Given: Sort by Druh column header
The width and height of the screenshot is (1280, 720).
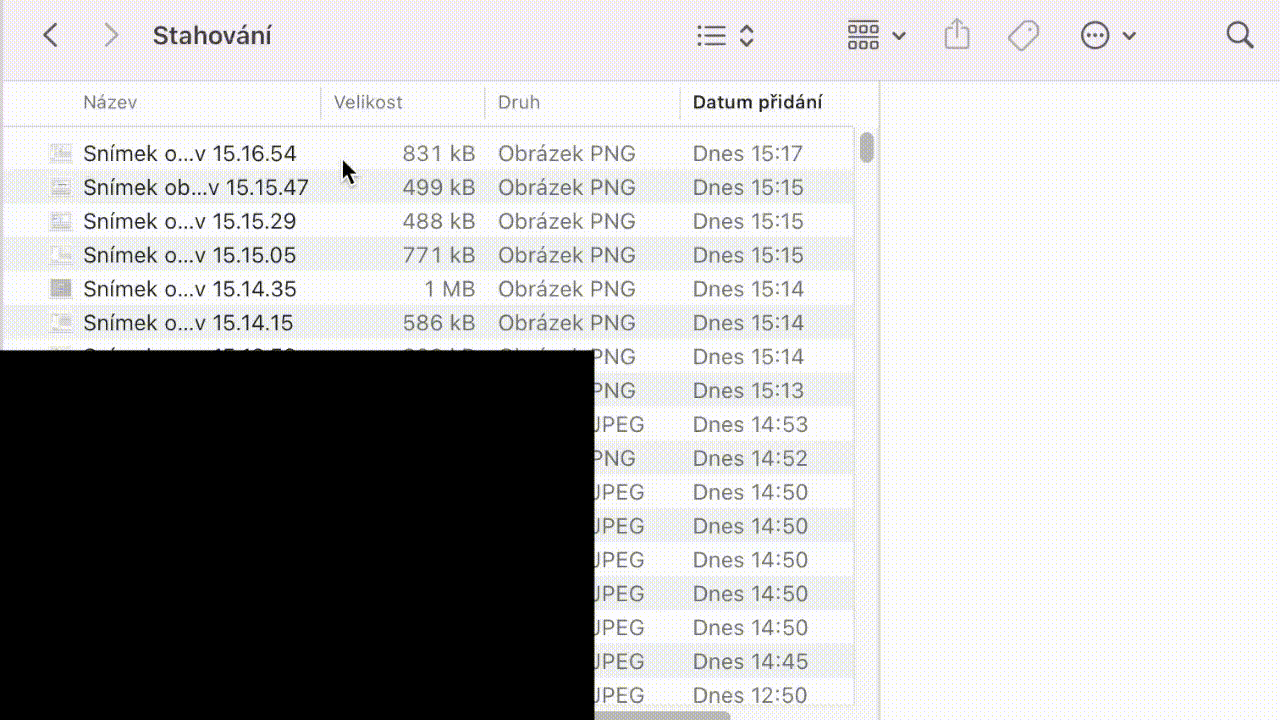Looking at the screenshot, I should (519, 102).
